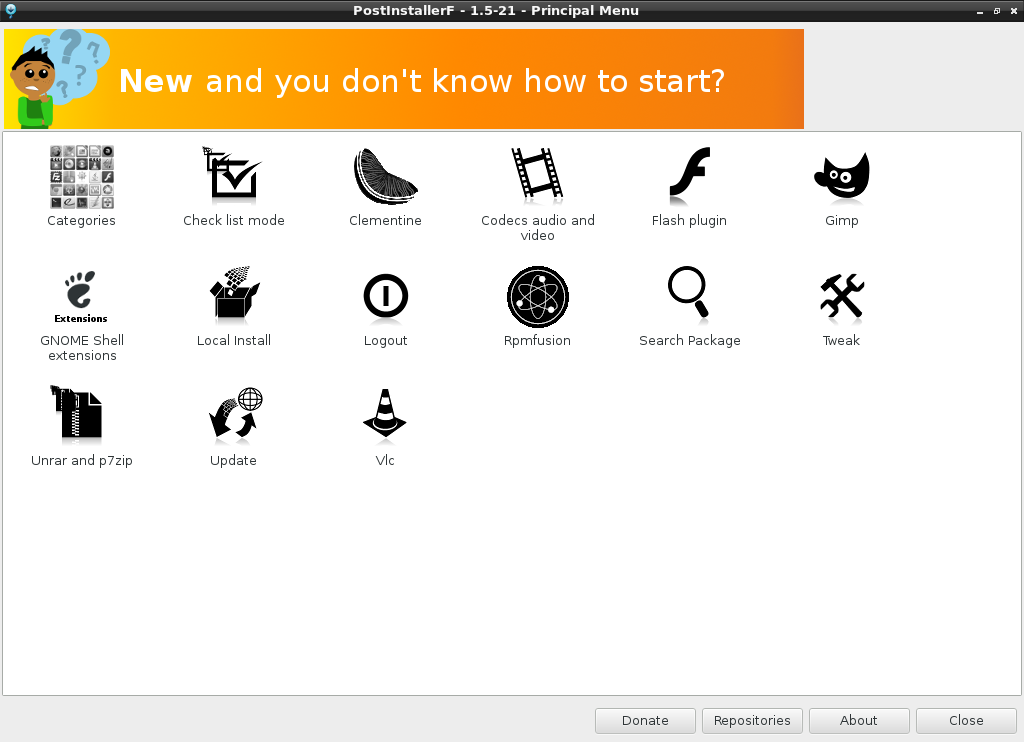Open GNOME Shell extensions footprint icon
1024x742 pixels.
pos(81,297)
